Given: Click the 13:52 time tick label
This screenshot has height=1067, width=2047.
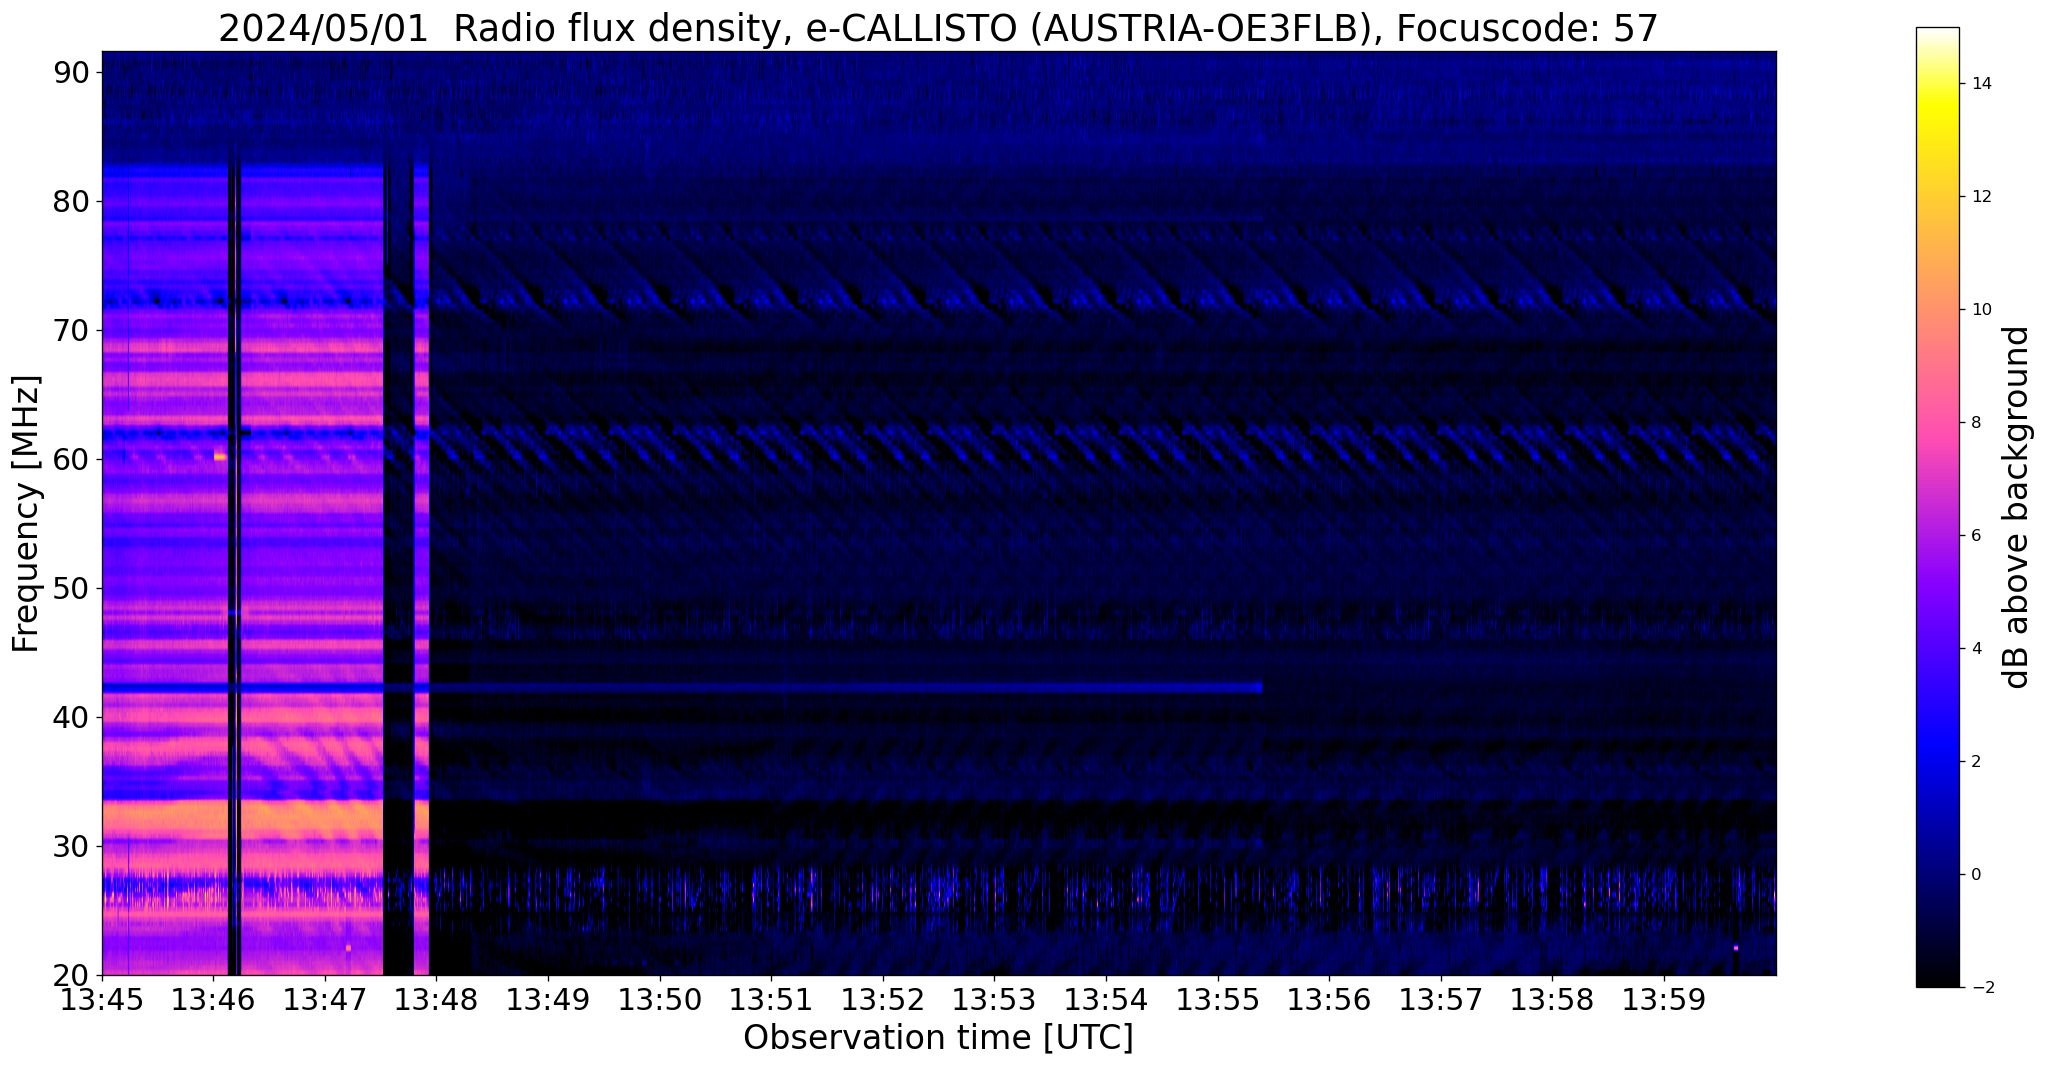Looking at the screenshot, I should pos(882,1000).
